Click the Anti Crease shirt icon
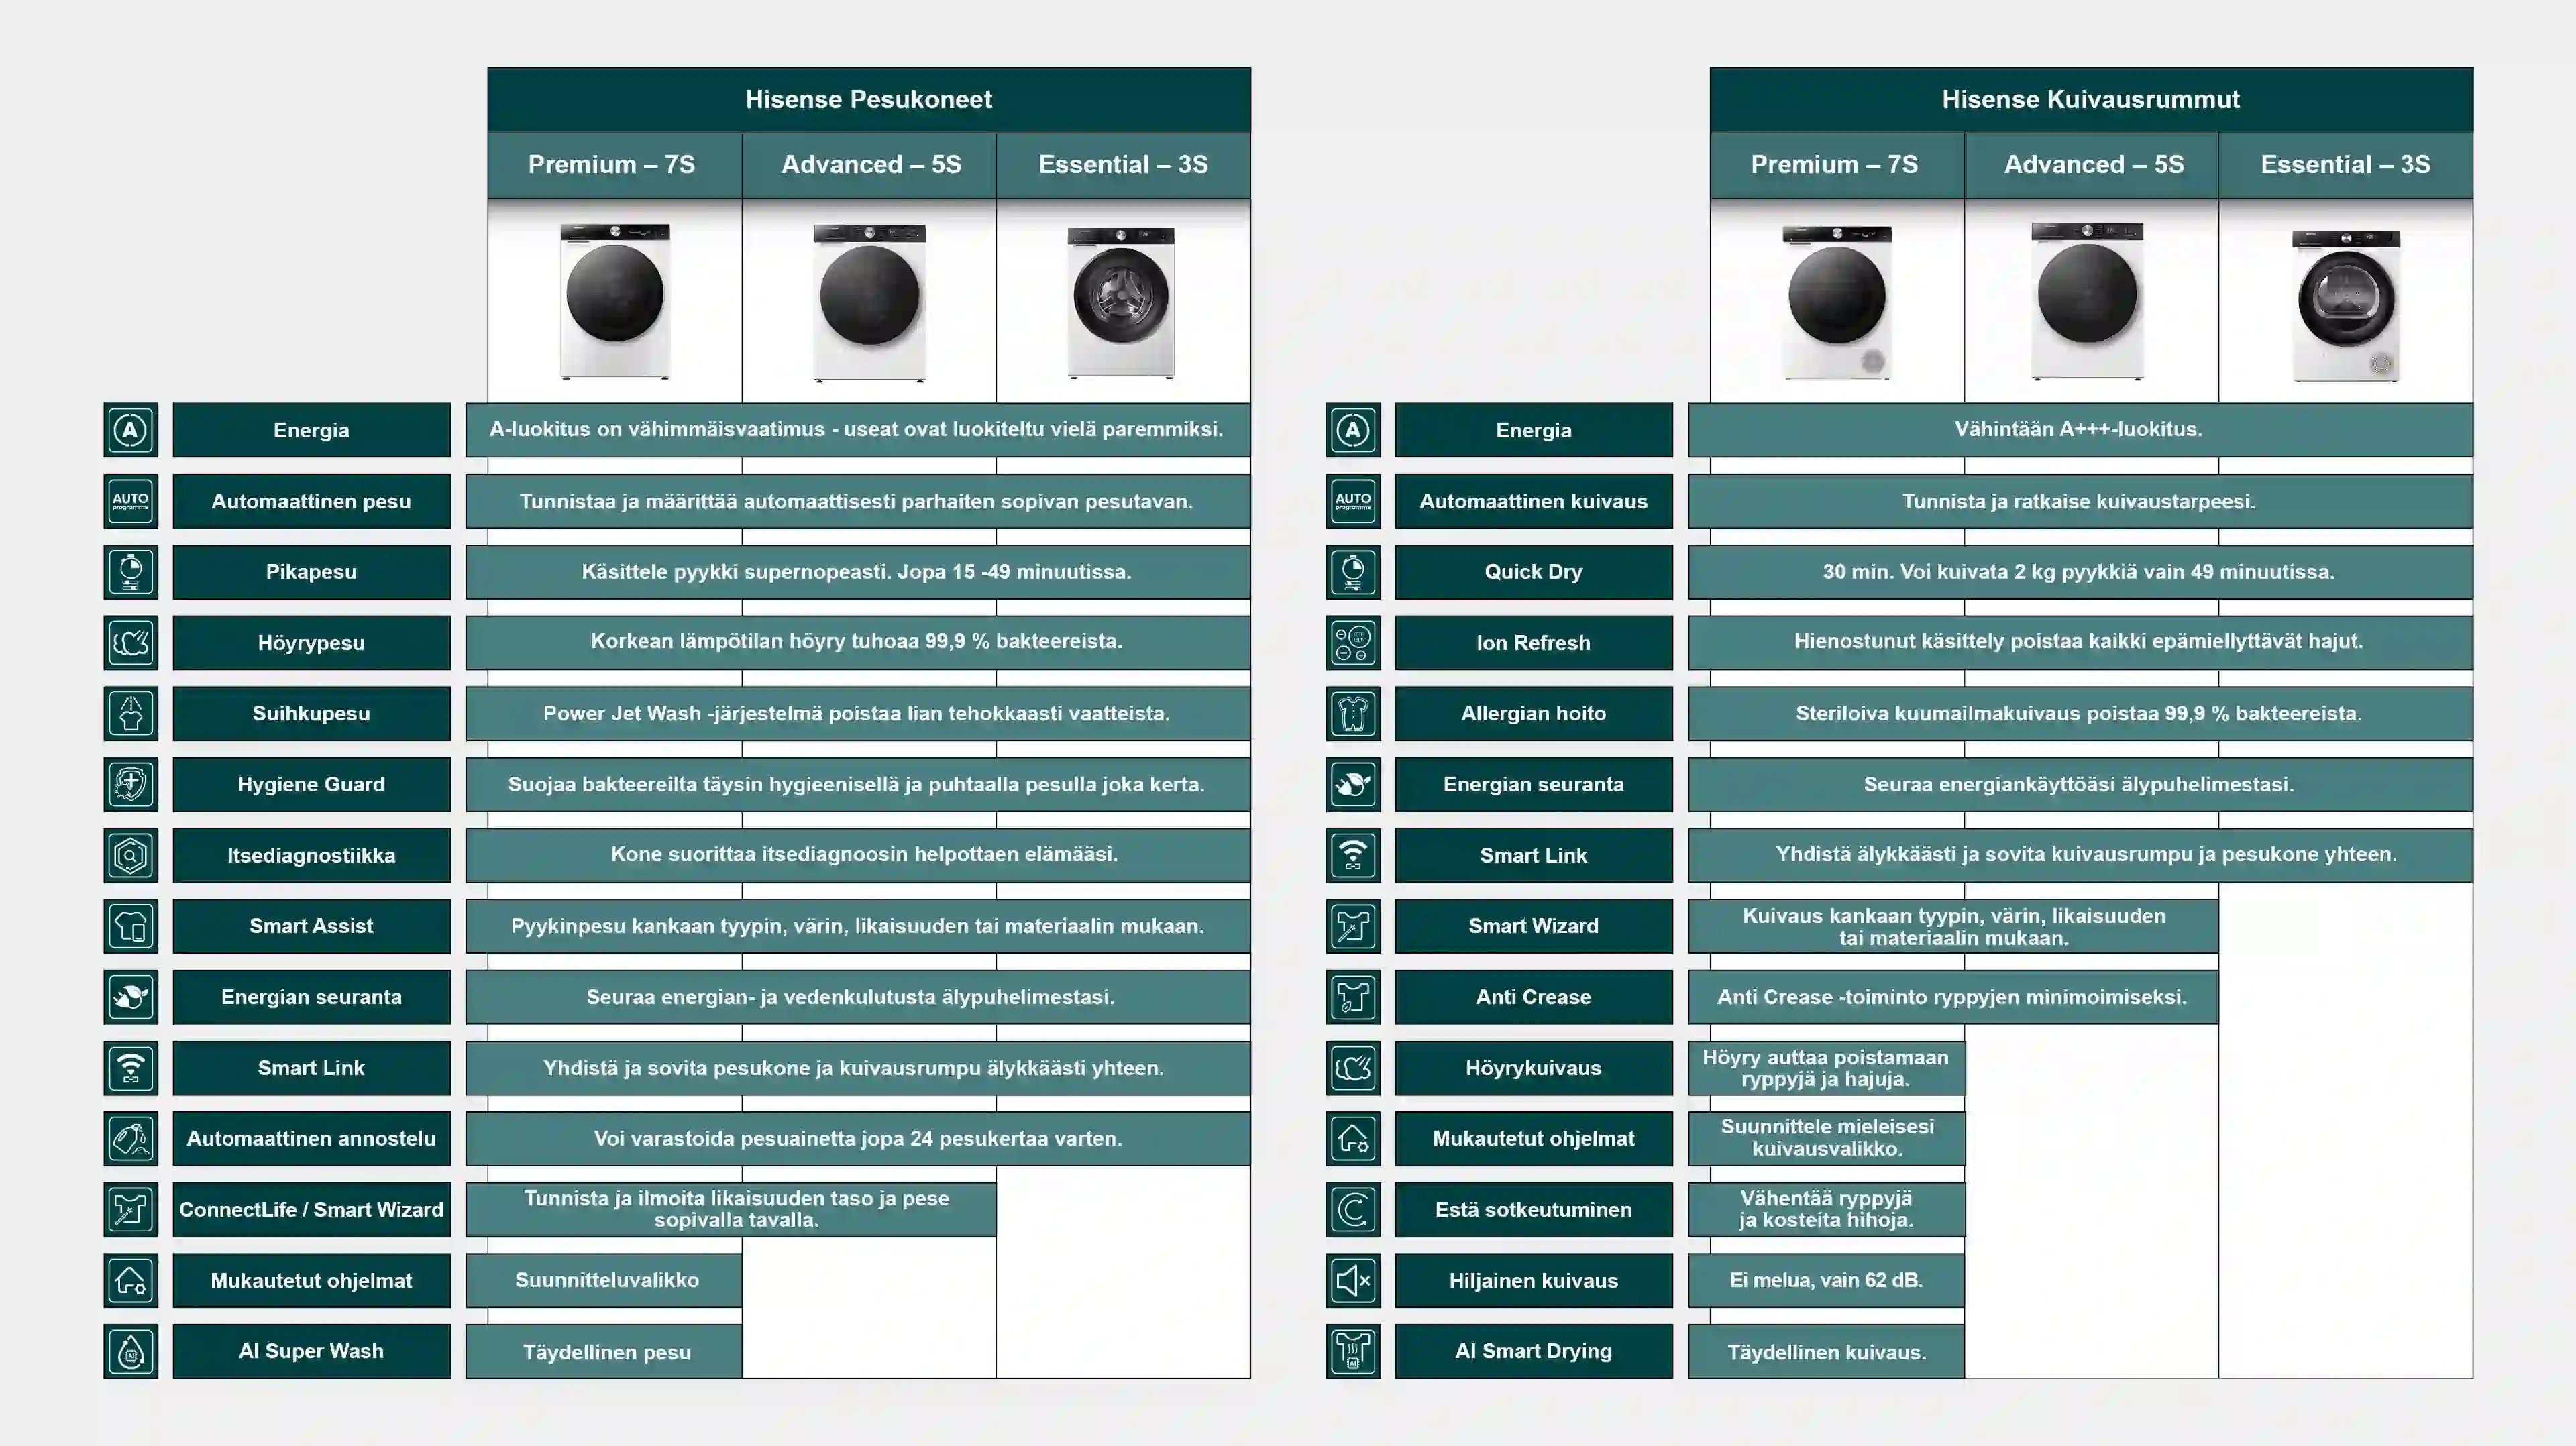2576x1446 pixels. 1353,997
